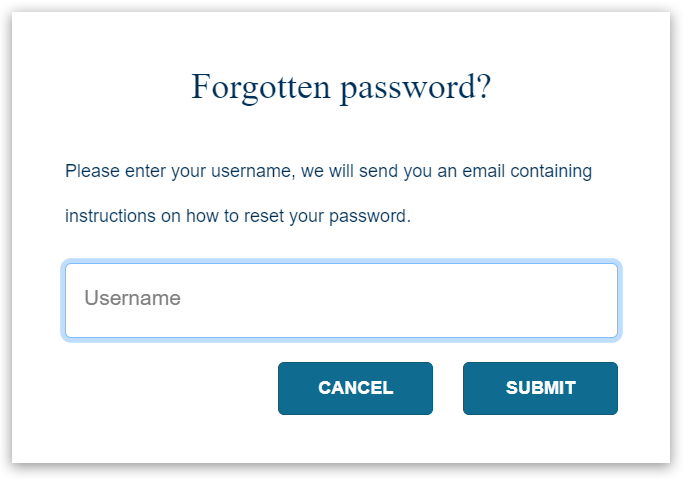Viewport: 688px width, 481px height.
Task: Focus the text box with Username placeholder
Action: (341, 300)
